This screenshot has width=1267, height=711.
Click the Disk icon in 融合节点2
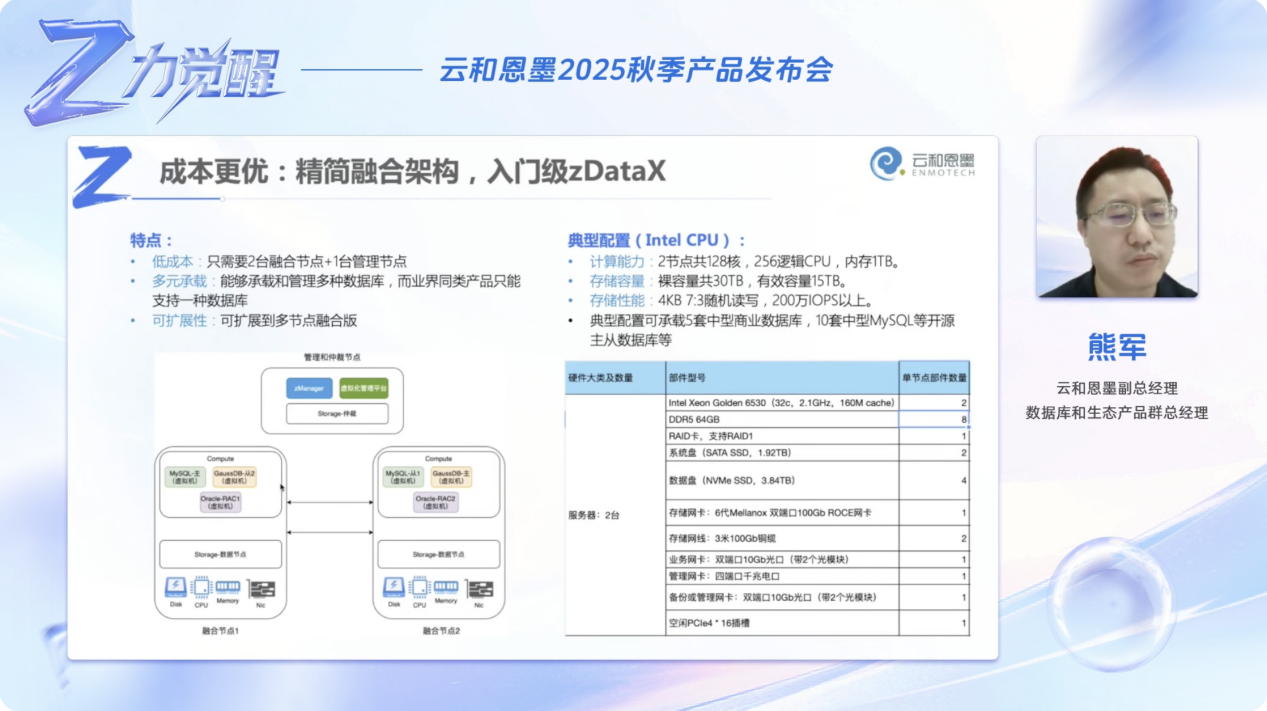pyautogui.click(x=394, y=587)
